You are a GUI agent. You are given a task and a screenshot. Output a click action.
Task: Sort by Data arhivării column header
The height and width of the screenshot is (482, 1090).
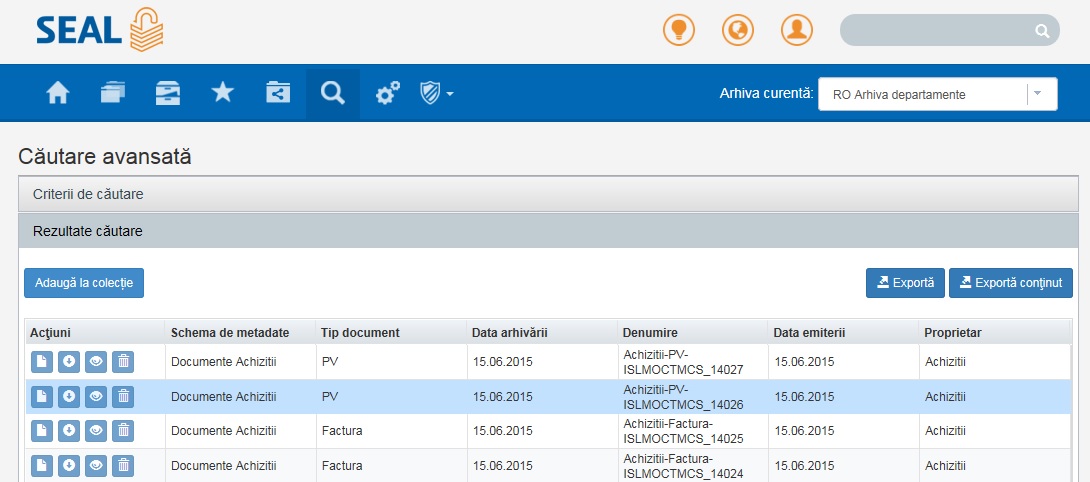(x=542, y=332)
